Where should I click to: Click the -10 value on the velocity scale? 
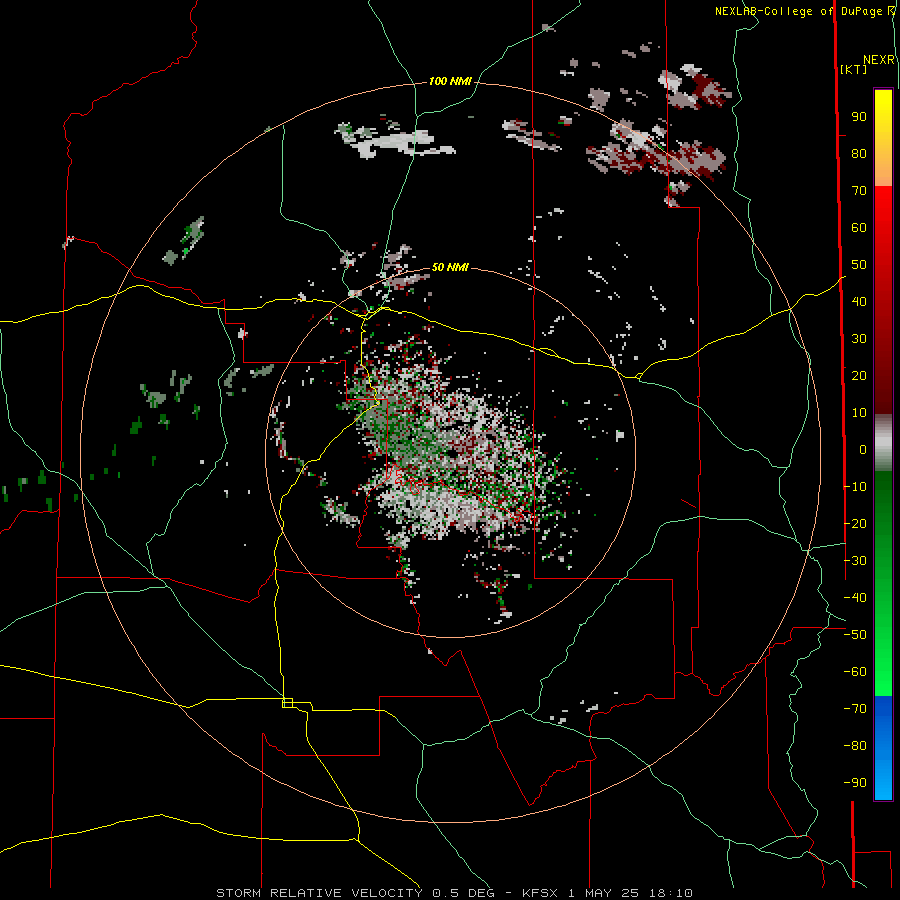click(855, 487)
